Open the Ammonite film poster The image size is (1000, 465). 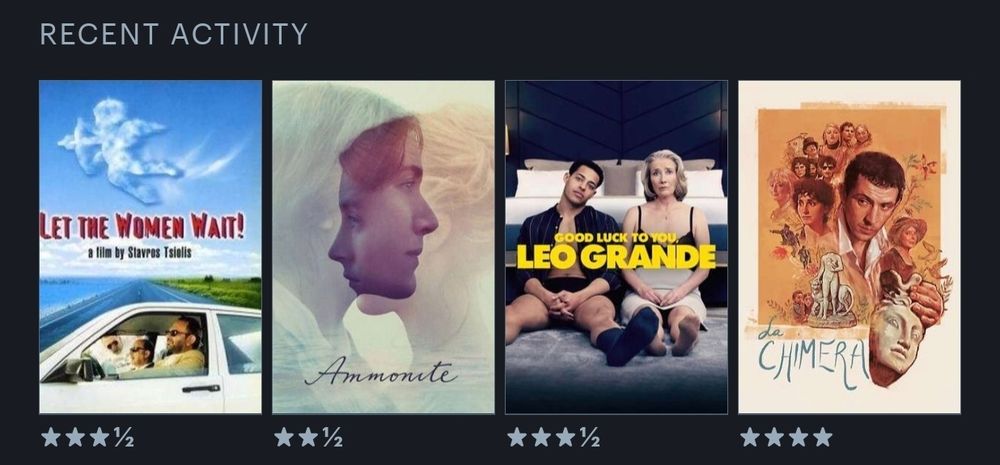[383, 247]
